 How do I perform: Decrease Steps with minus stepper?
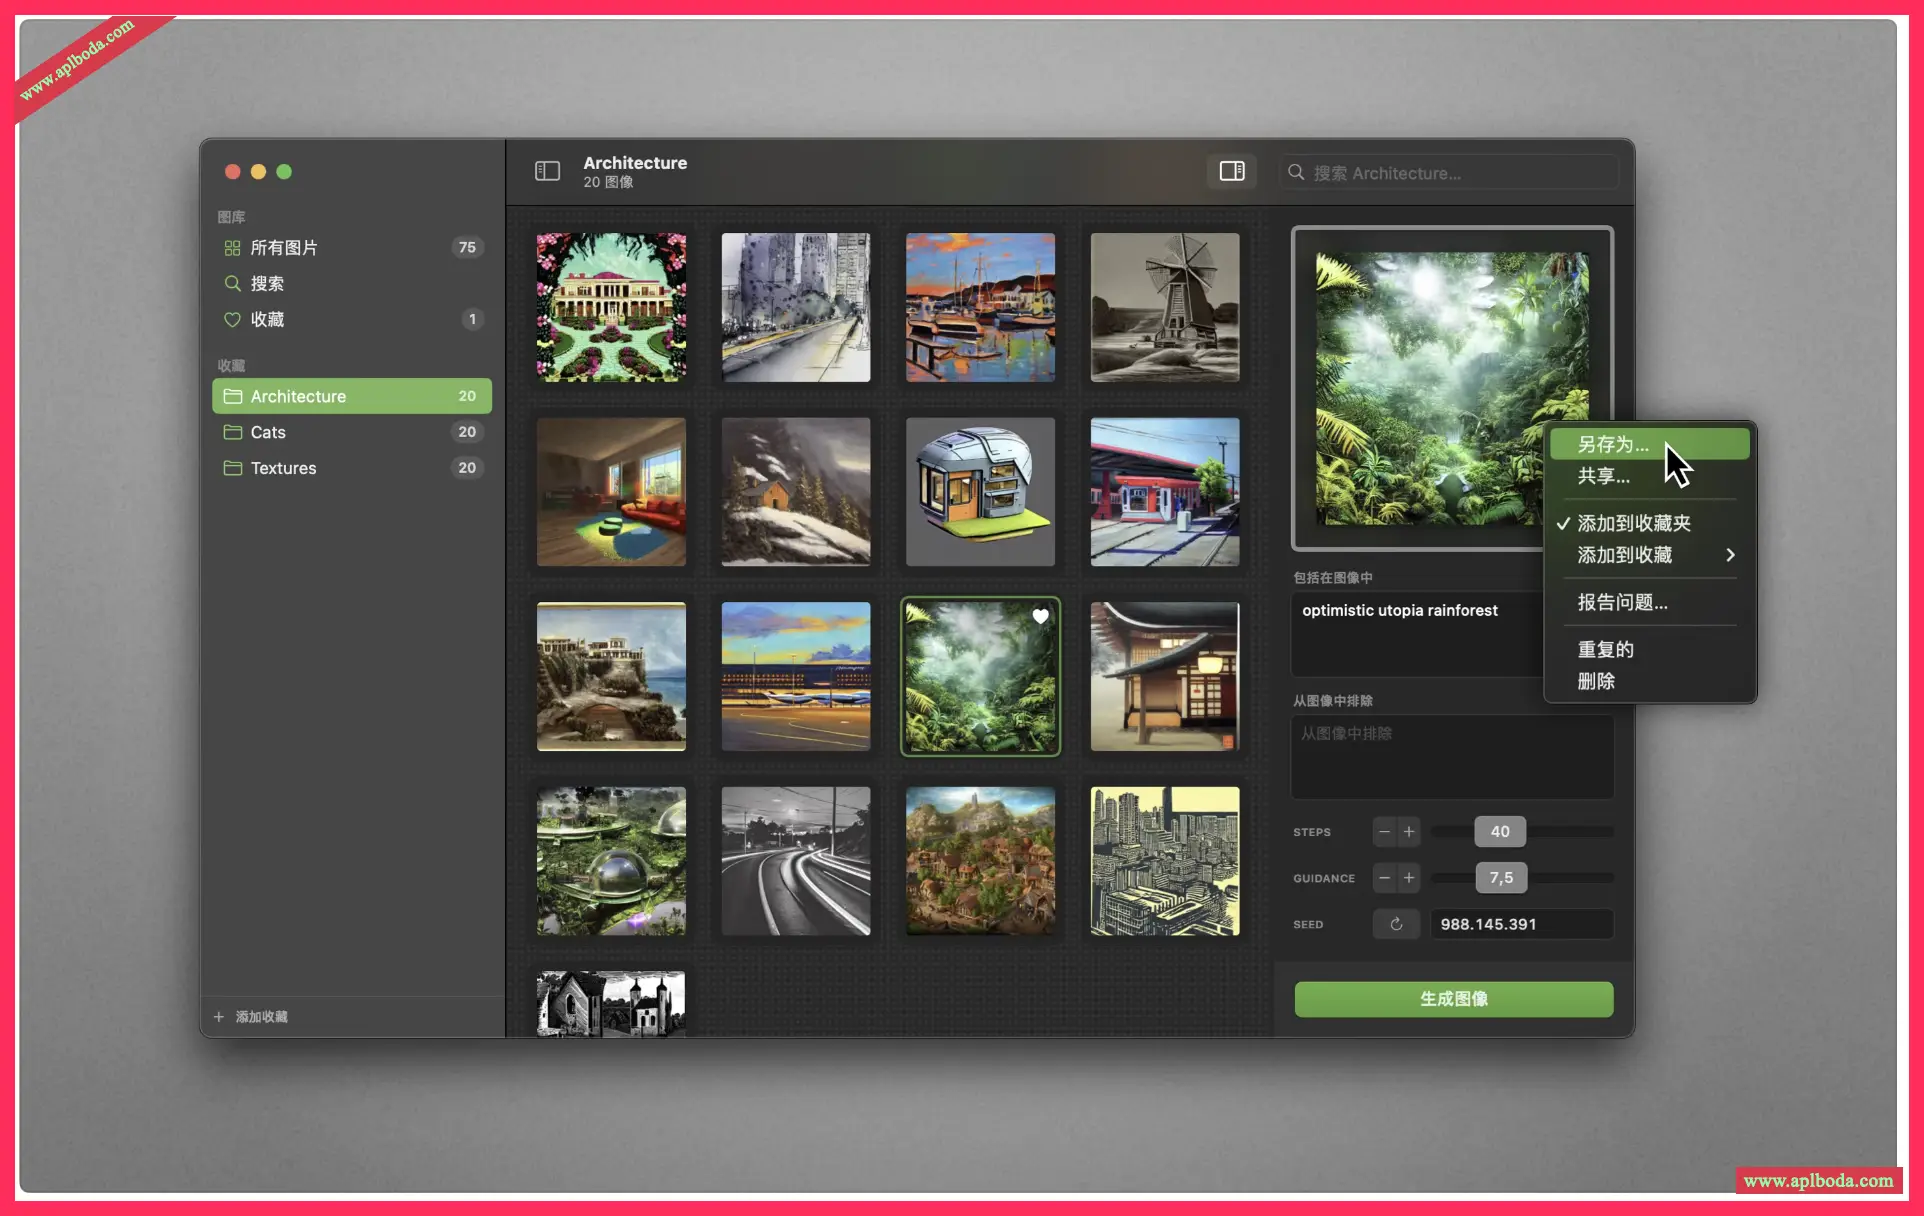(1384, 832)
